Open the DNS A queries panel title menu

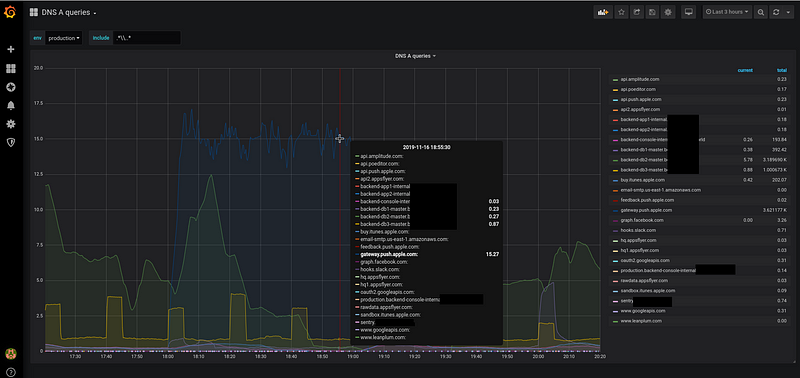tap(415, 56)
